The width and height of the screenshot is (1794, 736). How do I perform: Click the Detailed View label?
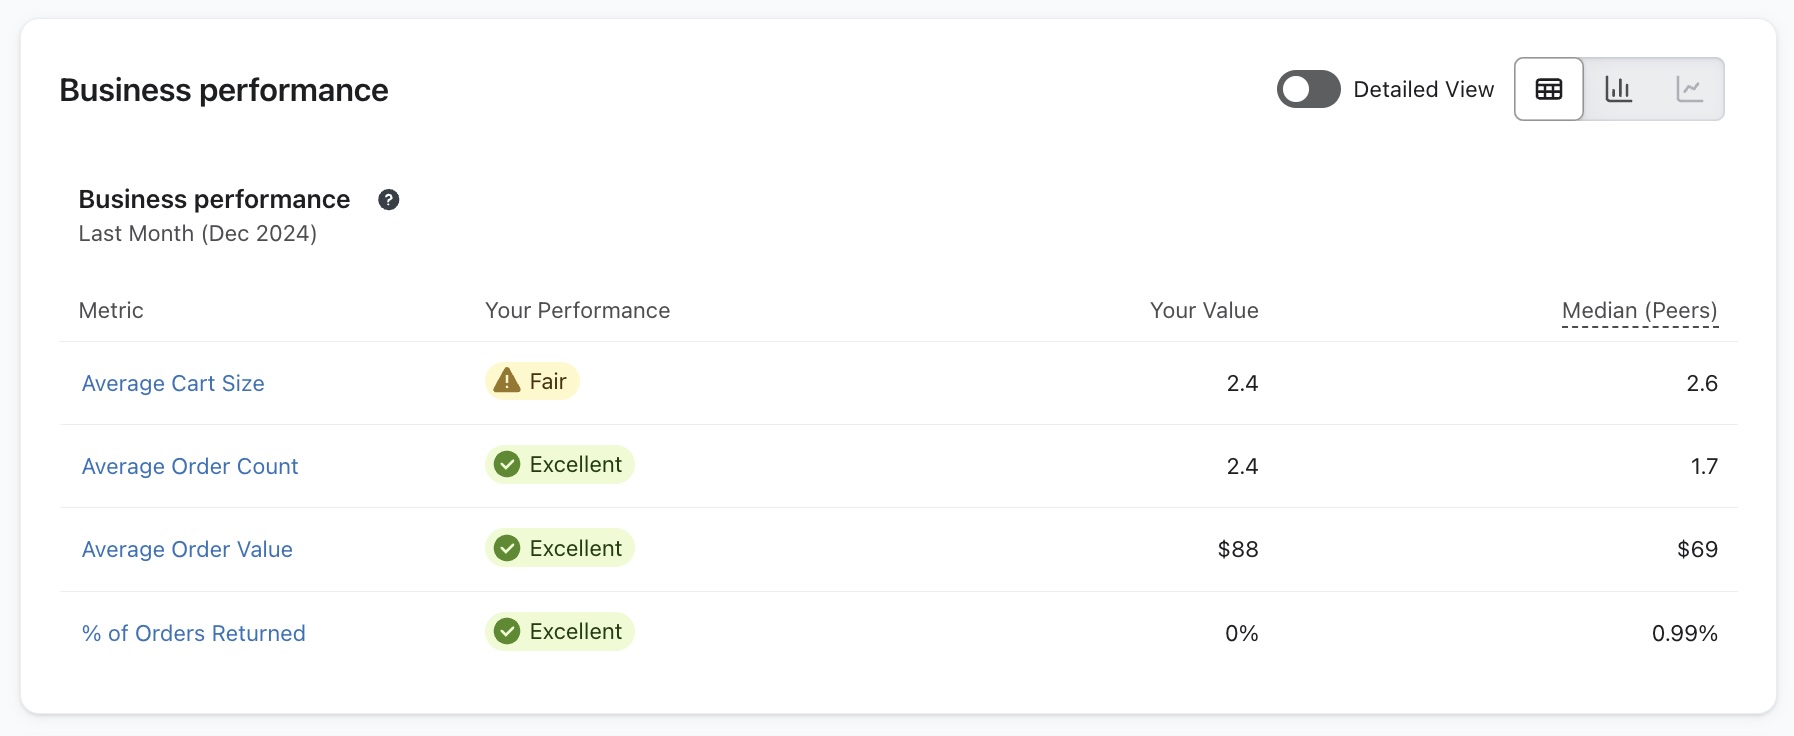[1423, 90]
